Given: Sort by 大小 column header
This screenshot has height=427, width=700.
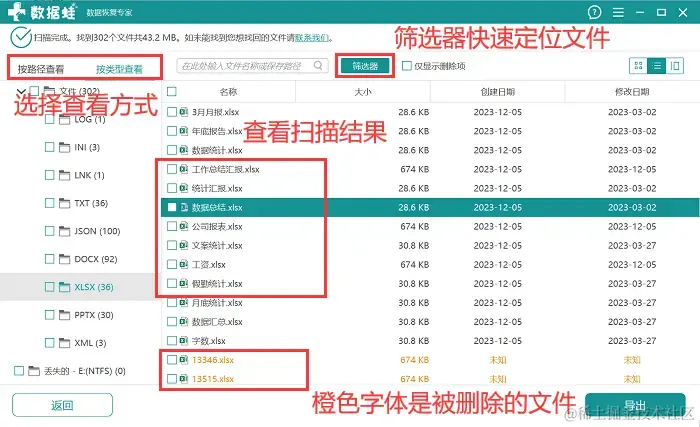Looking at the screenshot, I should 362,92.
